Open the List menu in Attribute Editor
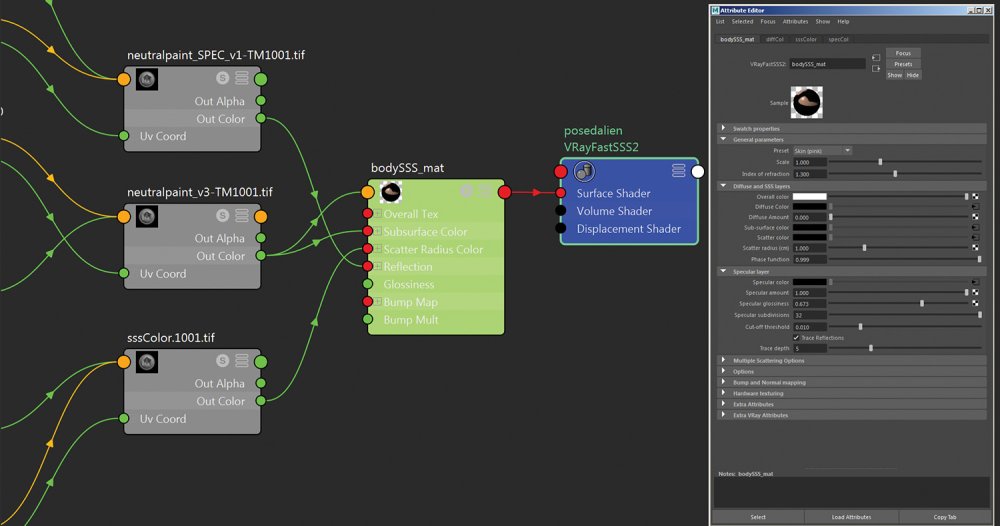1000x526 pixels. [x=720, y=22]
